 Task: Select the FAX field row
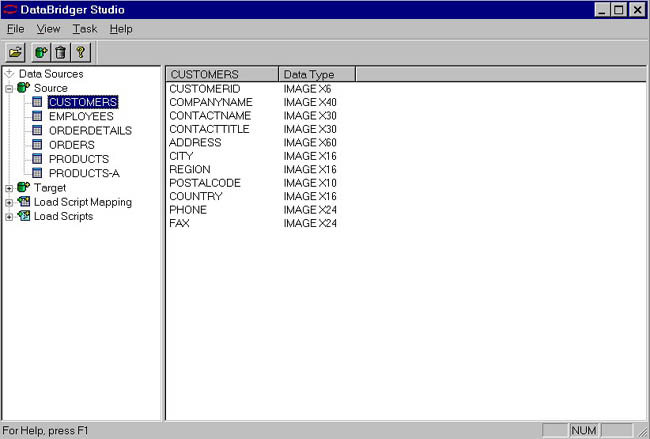click(x=179, y=223)
